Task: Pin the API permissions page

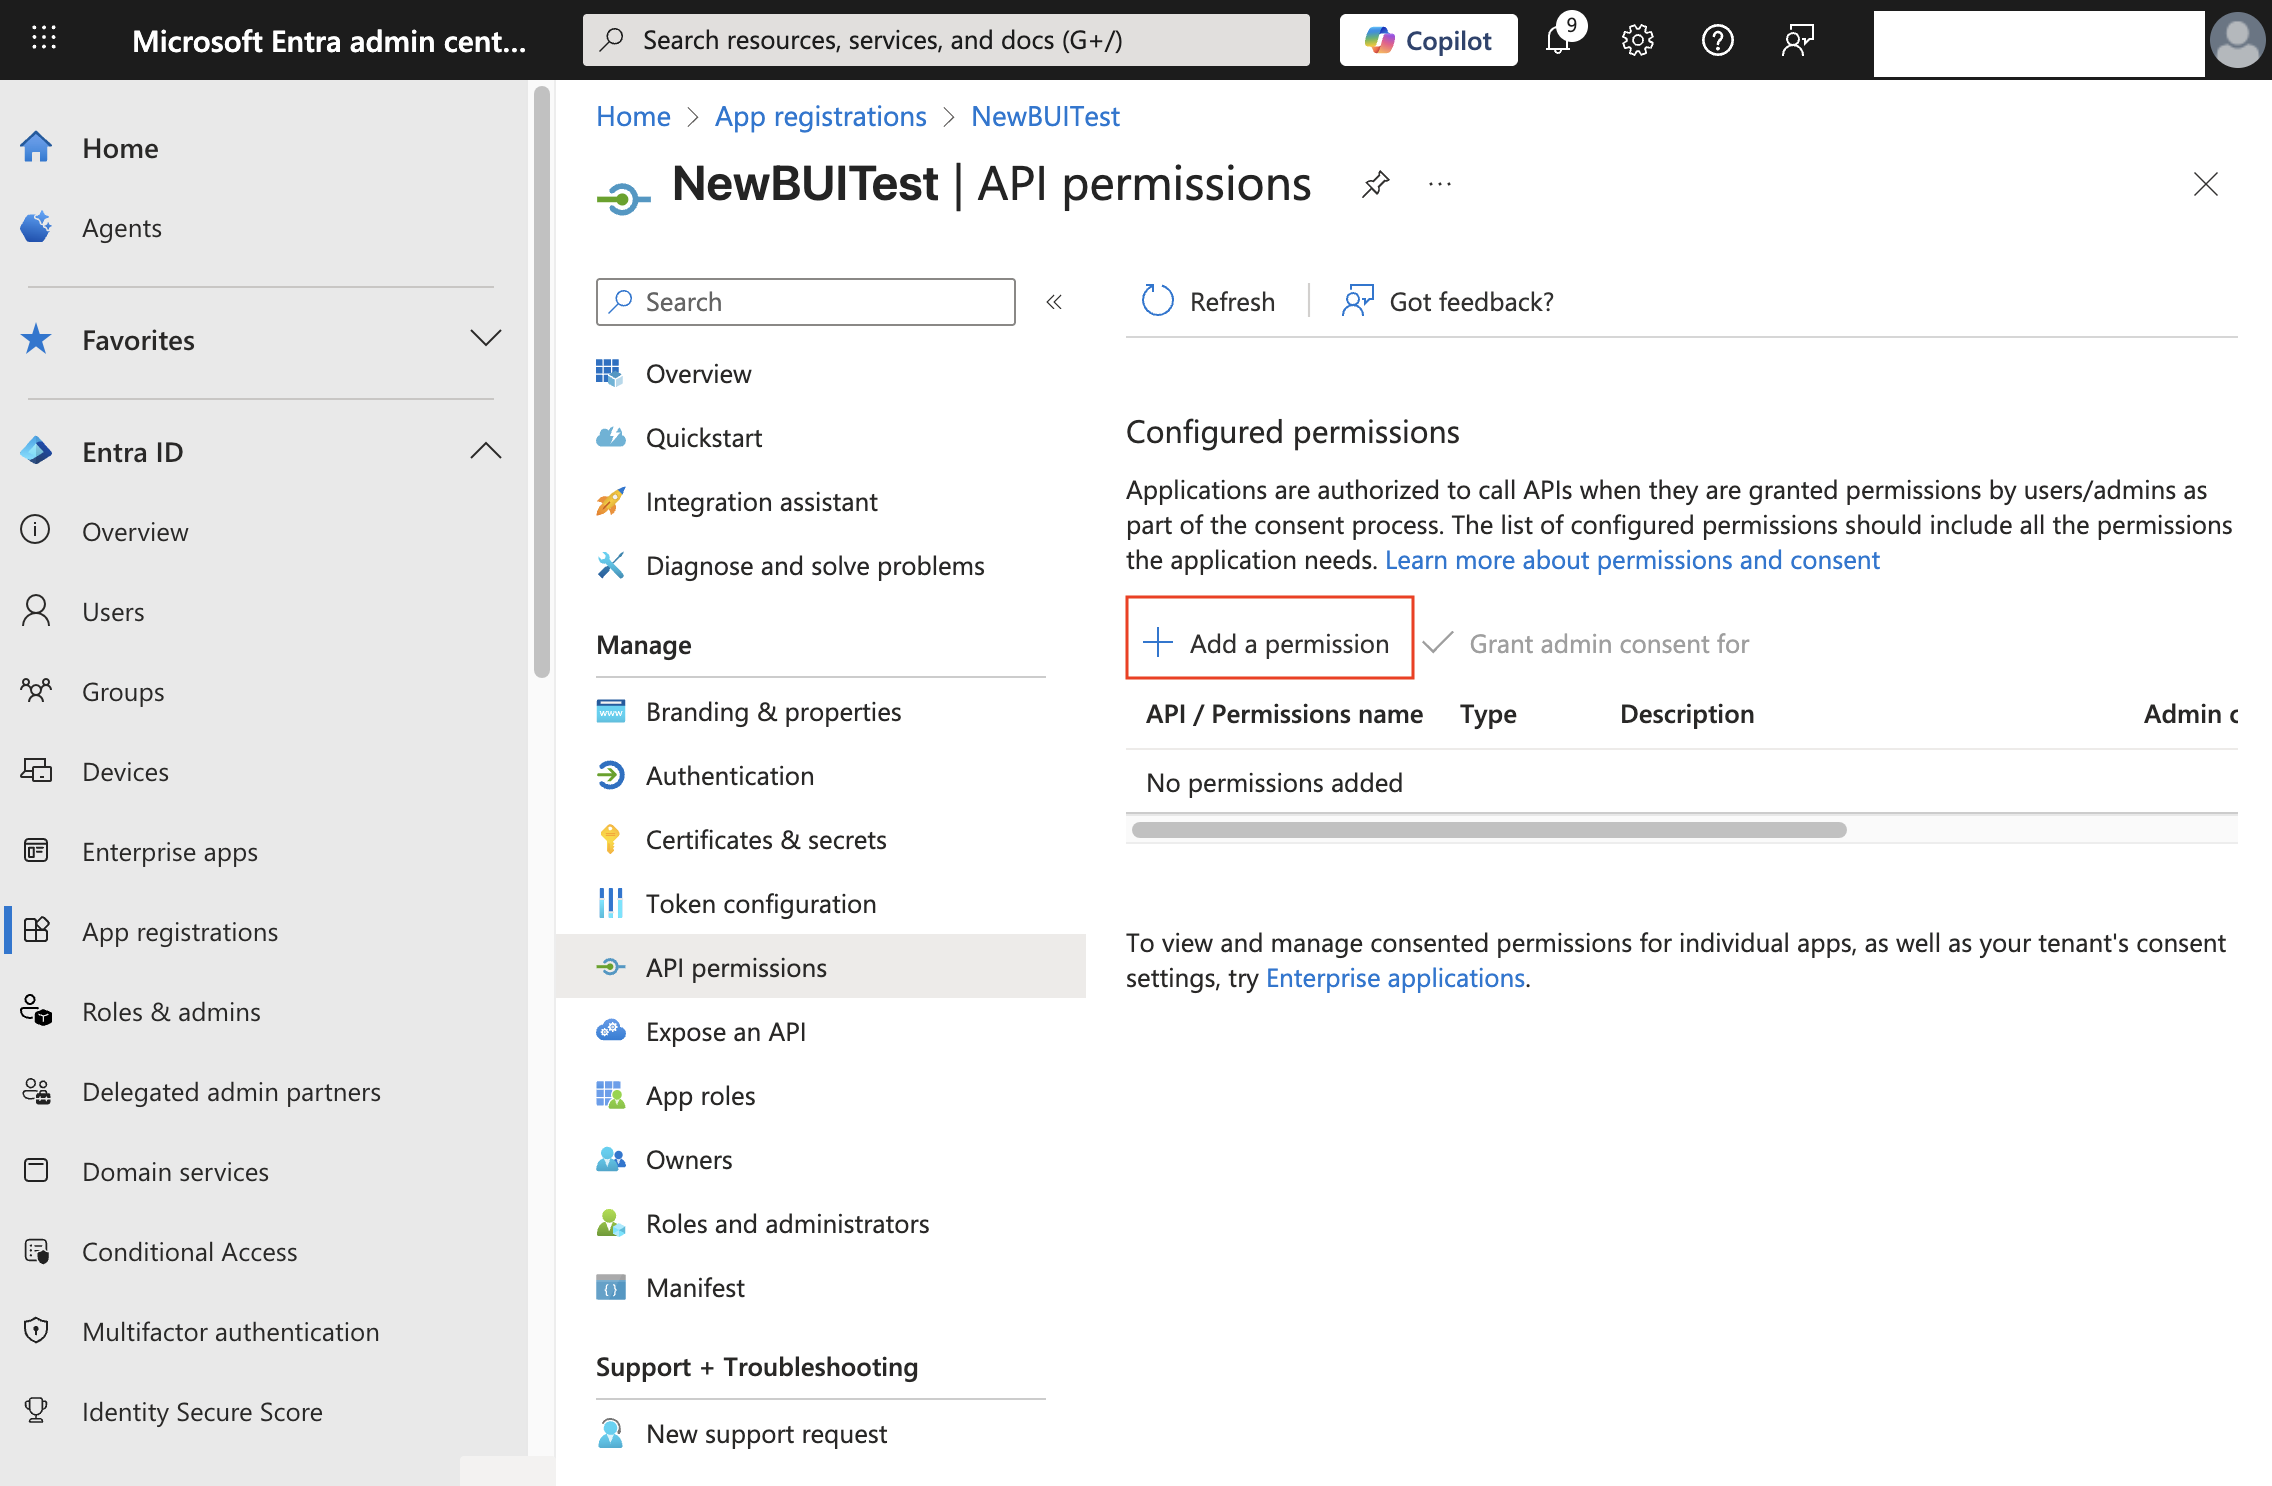Action: coord(1375,184)
